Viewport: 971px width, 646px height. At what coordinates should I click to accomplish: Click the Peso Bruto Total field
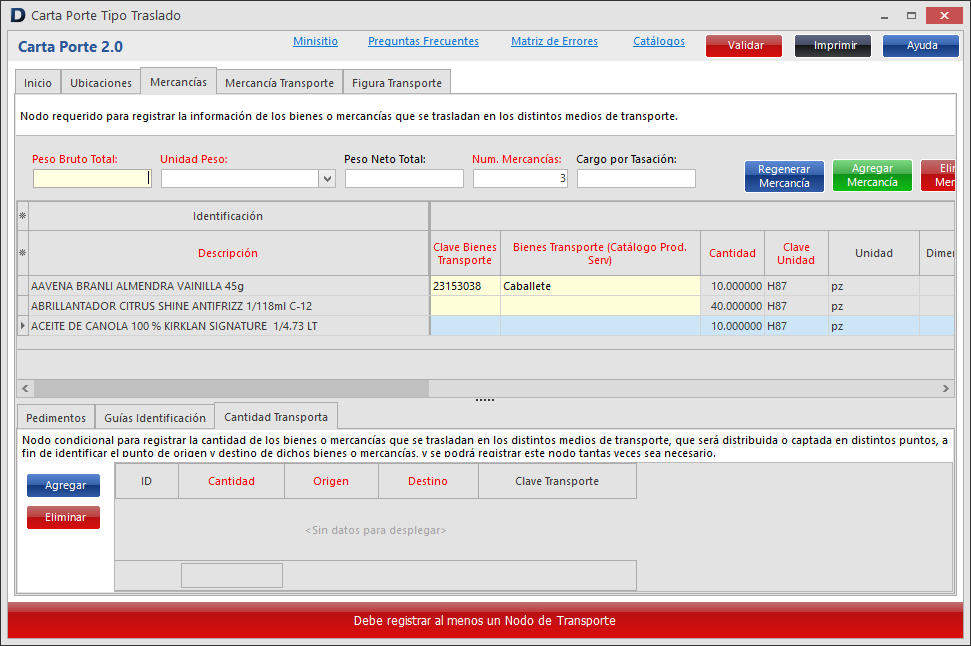coord(91,179)
